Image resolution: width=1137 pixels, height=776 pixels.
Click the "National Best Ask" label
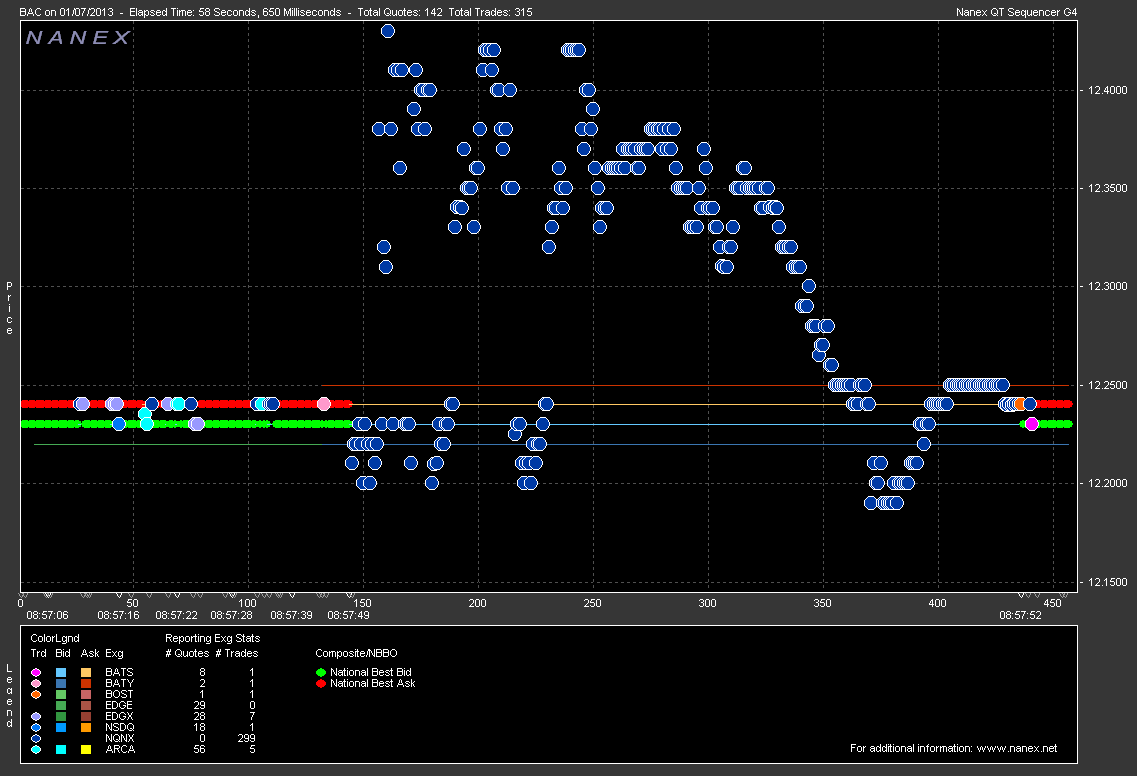pyautogui.click(x=373, y=683)
